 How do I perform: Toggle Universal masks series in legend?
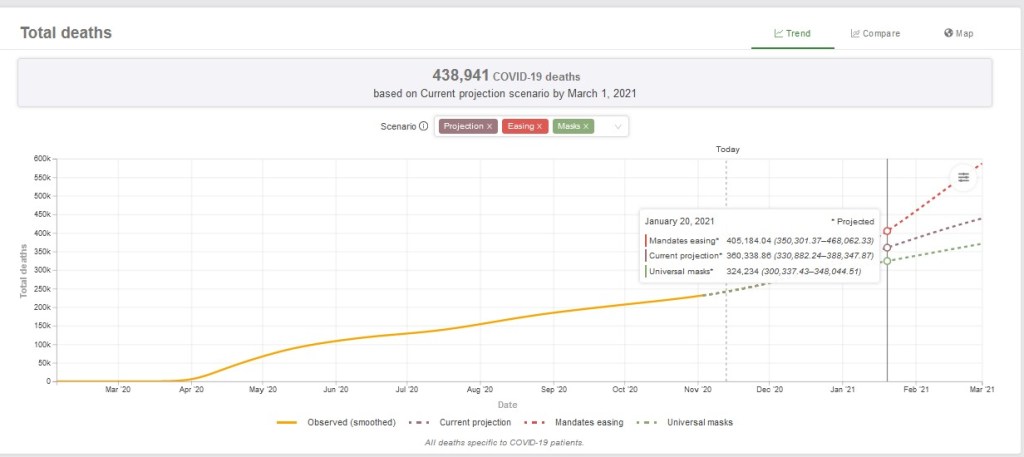[692, 423]
